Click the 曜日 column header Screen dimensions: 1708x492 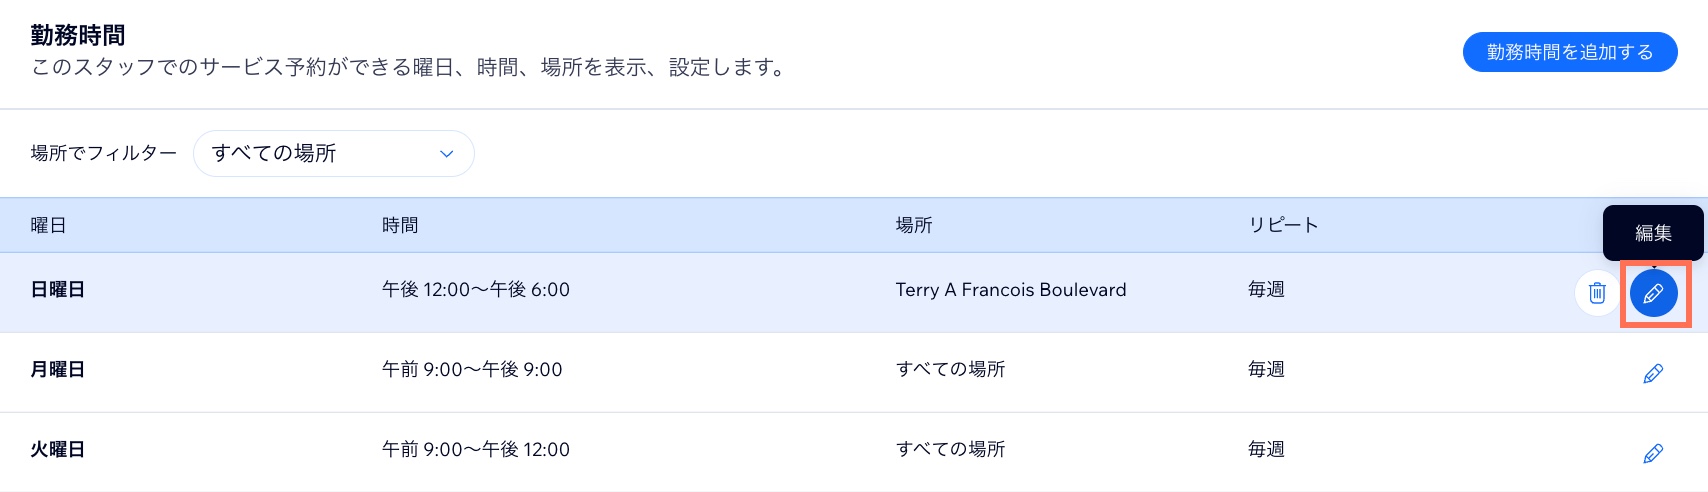point(48,226)
